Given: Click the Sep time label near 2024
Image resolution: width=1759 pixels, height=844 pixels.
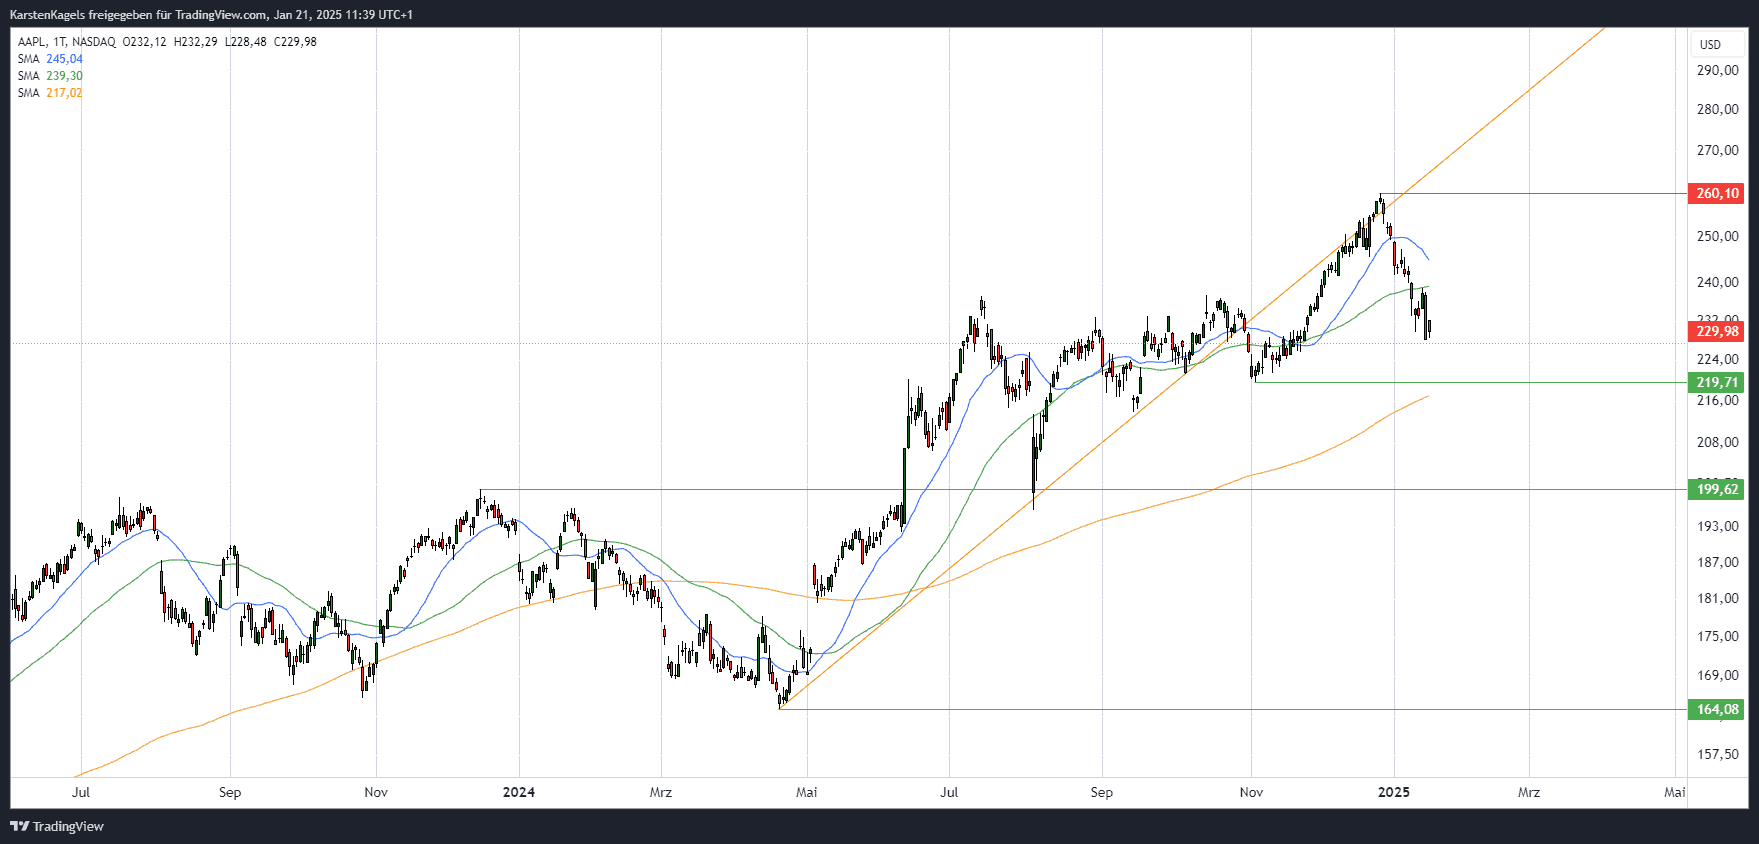Looking at the screenshot, I should [1101, 792].
